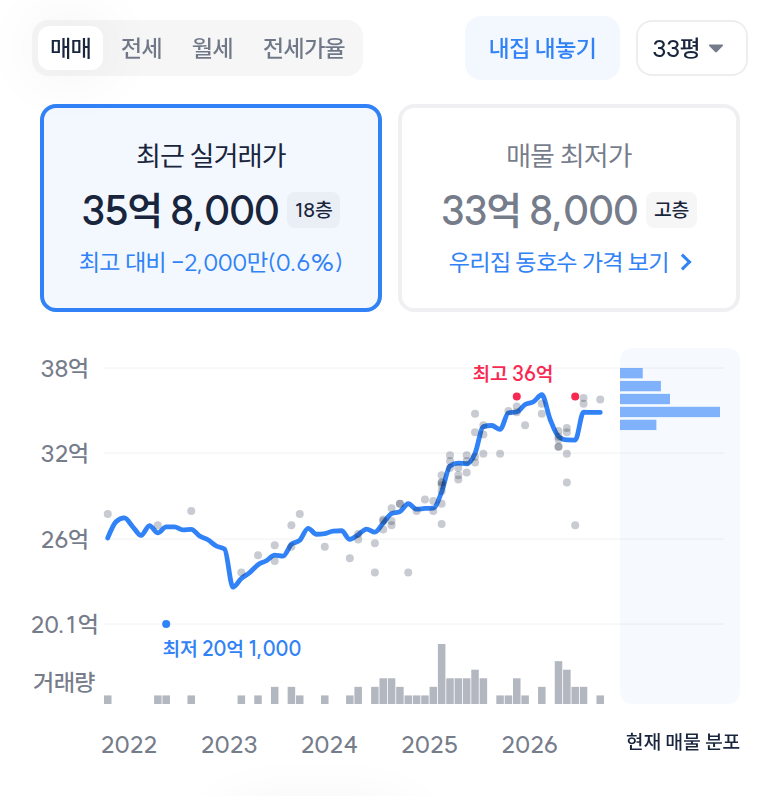Click the tallest 거래량 bar in 2025

click(x=442, y=674)
